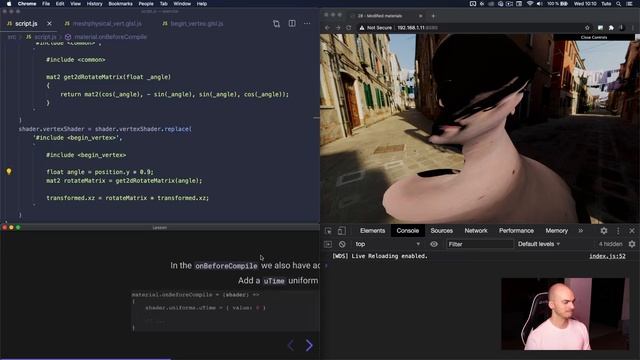Viewport: 640px width, 360px height.
Task: Close the script.js editor tab
Action: pos(49,24)
